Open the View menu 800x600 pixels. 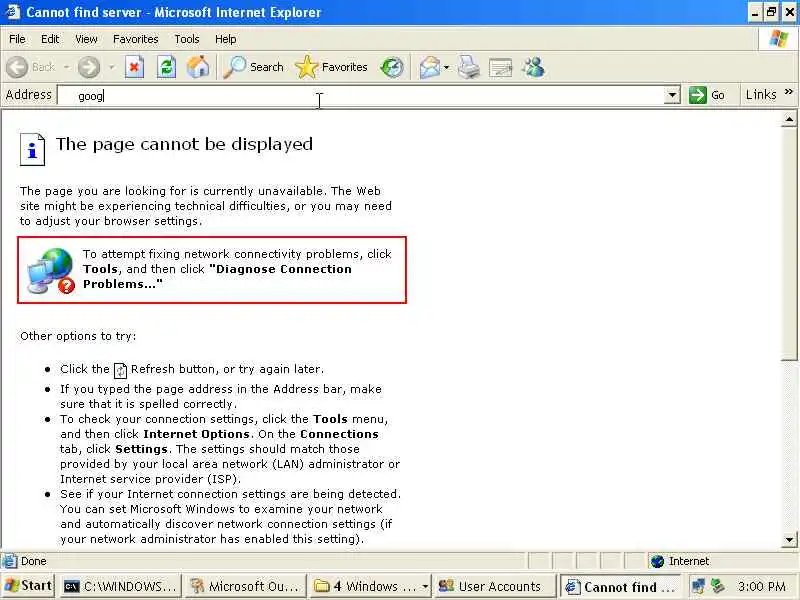coord(86,39)
